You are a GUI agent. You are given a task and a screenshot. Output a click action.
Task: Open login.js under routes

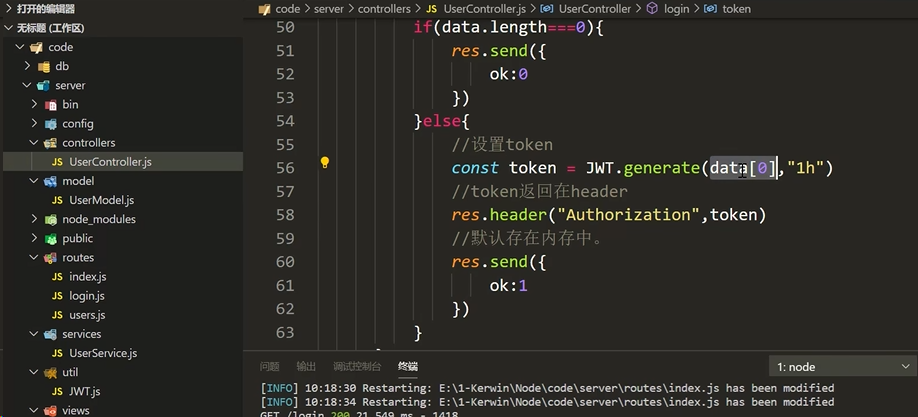click(x=87, y=296)
